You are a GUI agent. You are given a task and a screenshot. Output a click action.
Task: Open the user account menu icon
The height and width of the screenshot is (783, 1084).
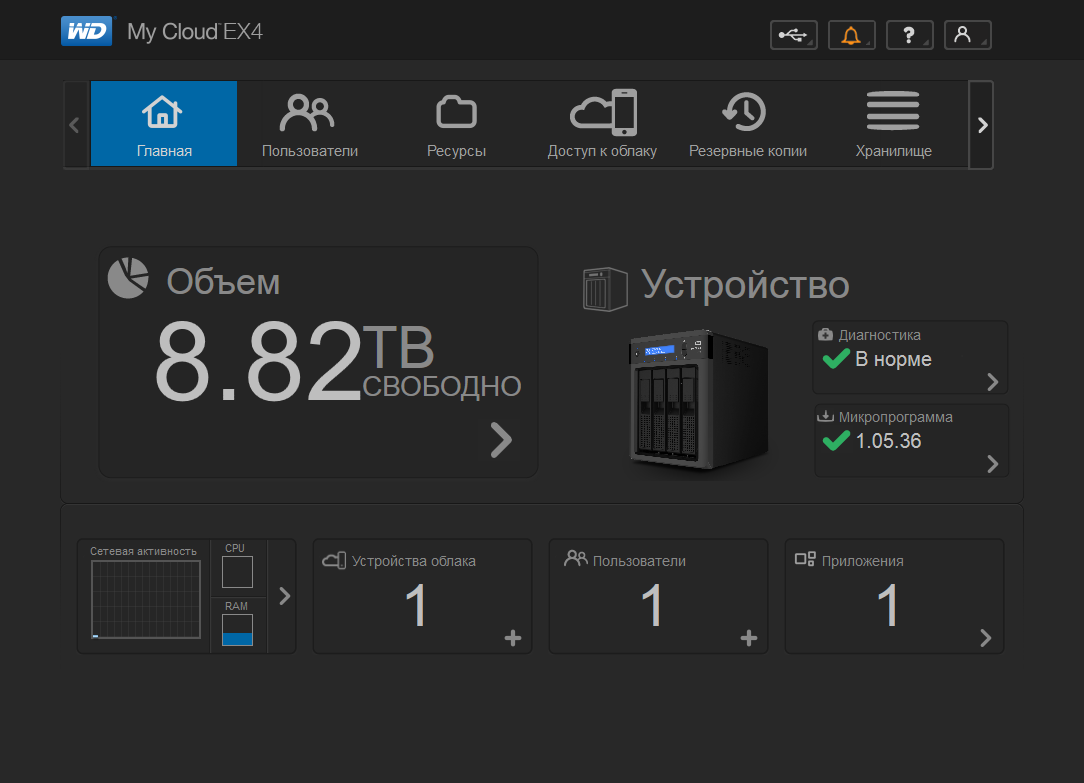pos(967,35)
